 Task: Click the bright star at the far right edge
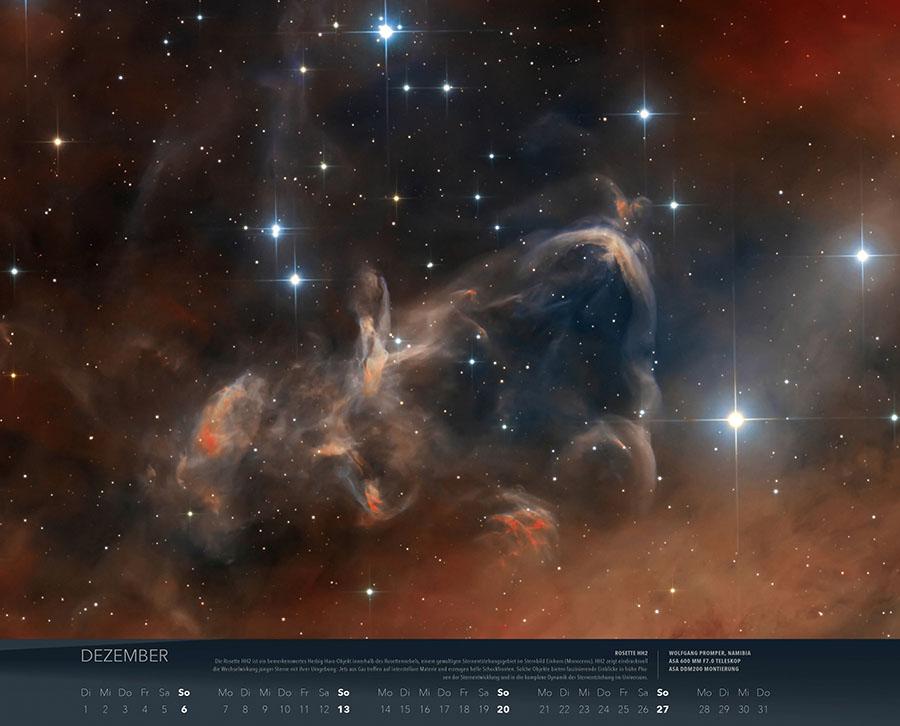tap(862, 256)
